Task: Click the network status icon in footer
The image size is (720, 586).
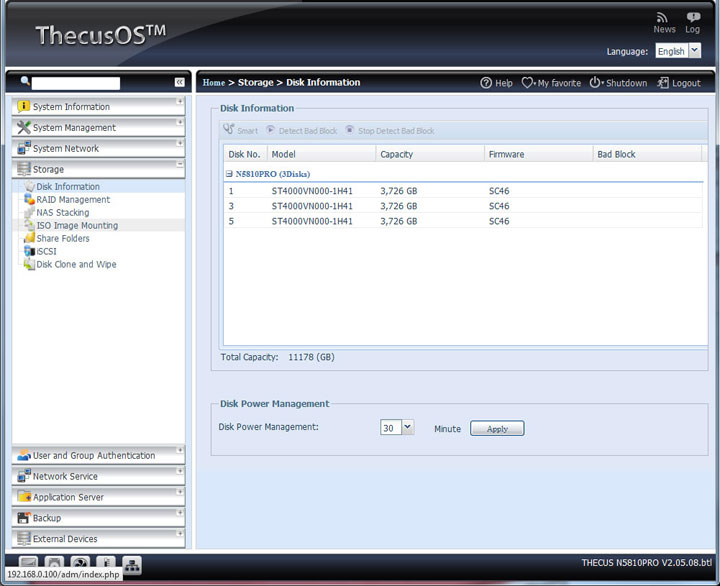Action: [x=132, y=565]
